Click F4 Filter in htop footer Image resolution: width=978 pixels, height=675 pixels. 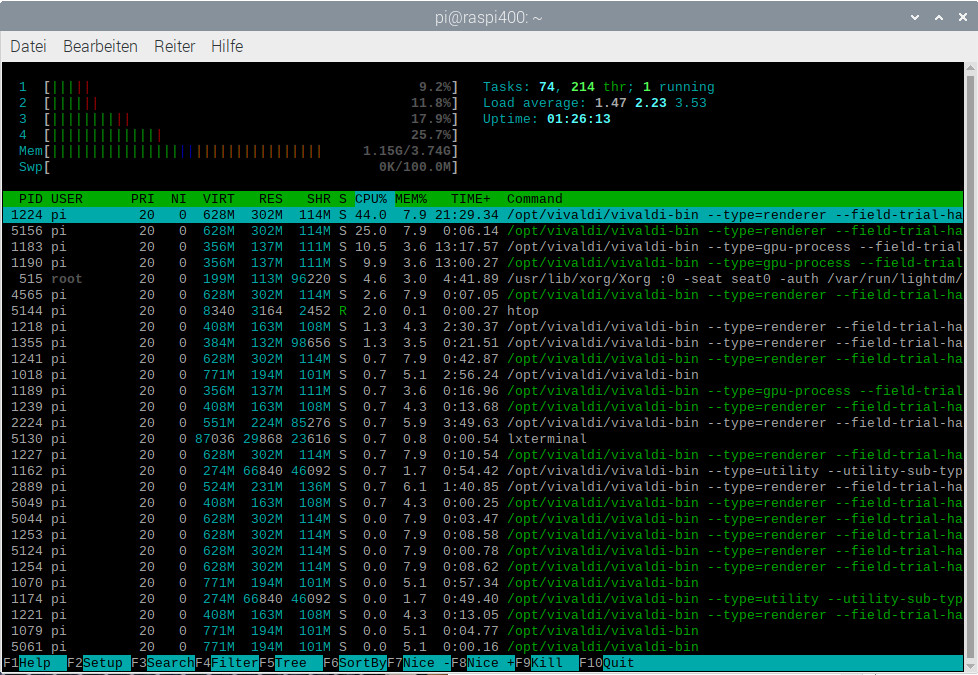[227, 663]
